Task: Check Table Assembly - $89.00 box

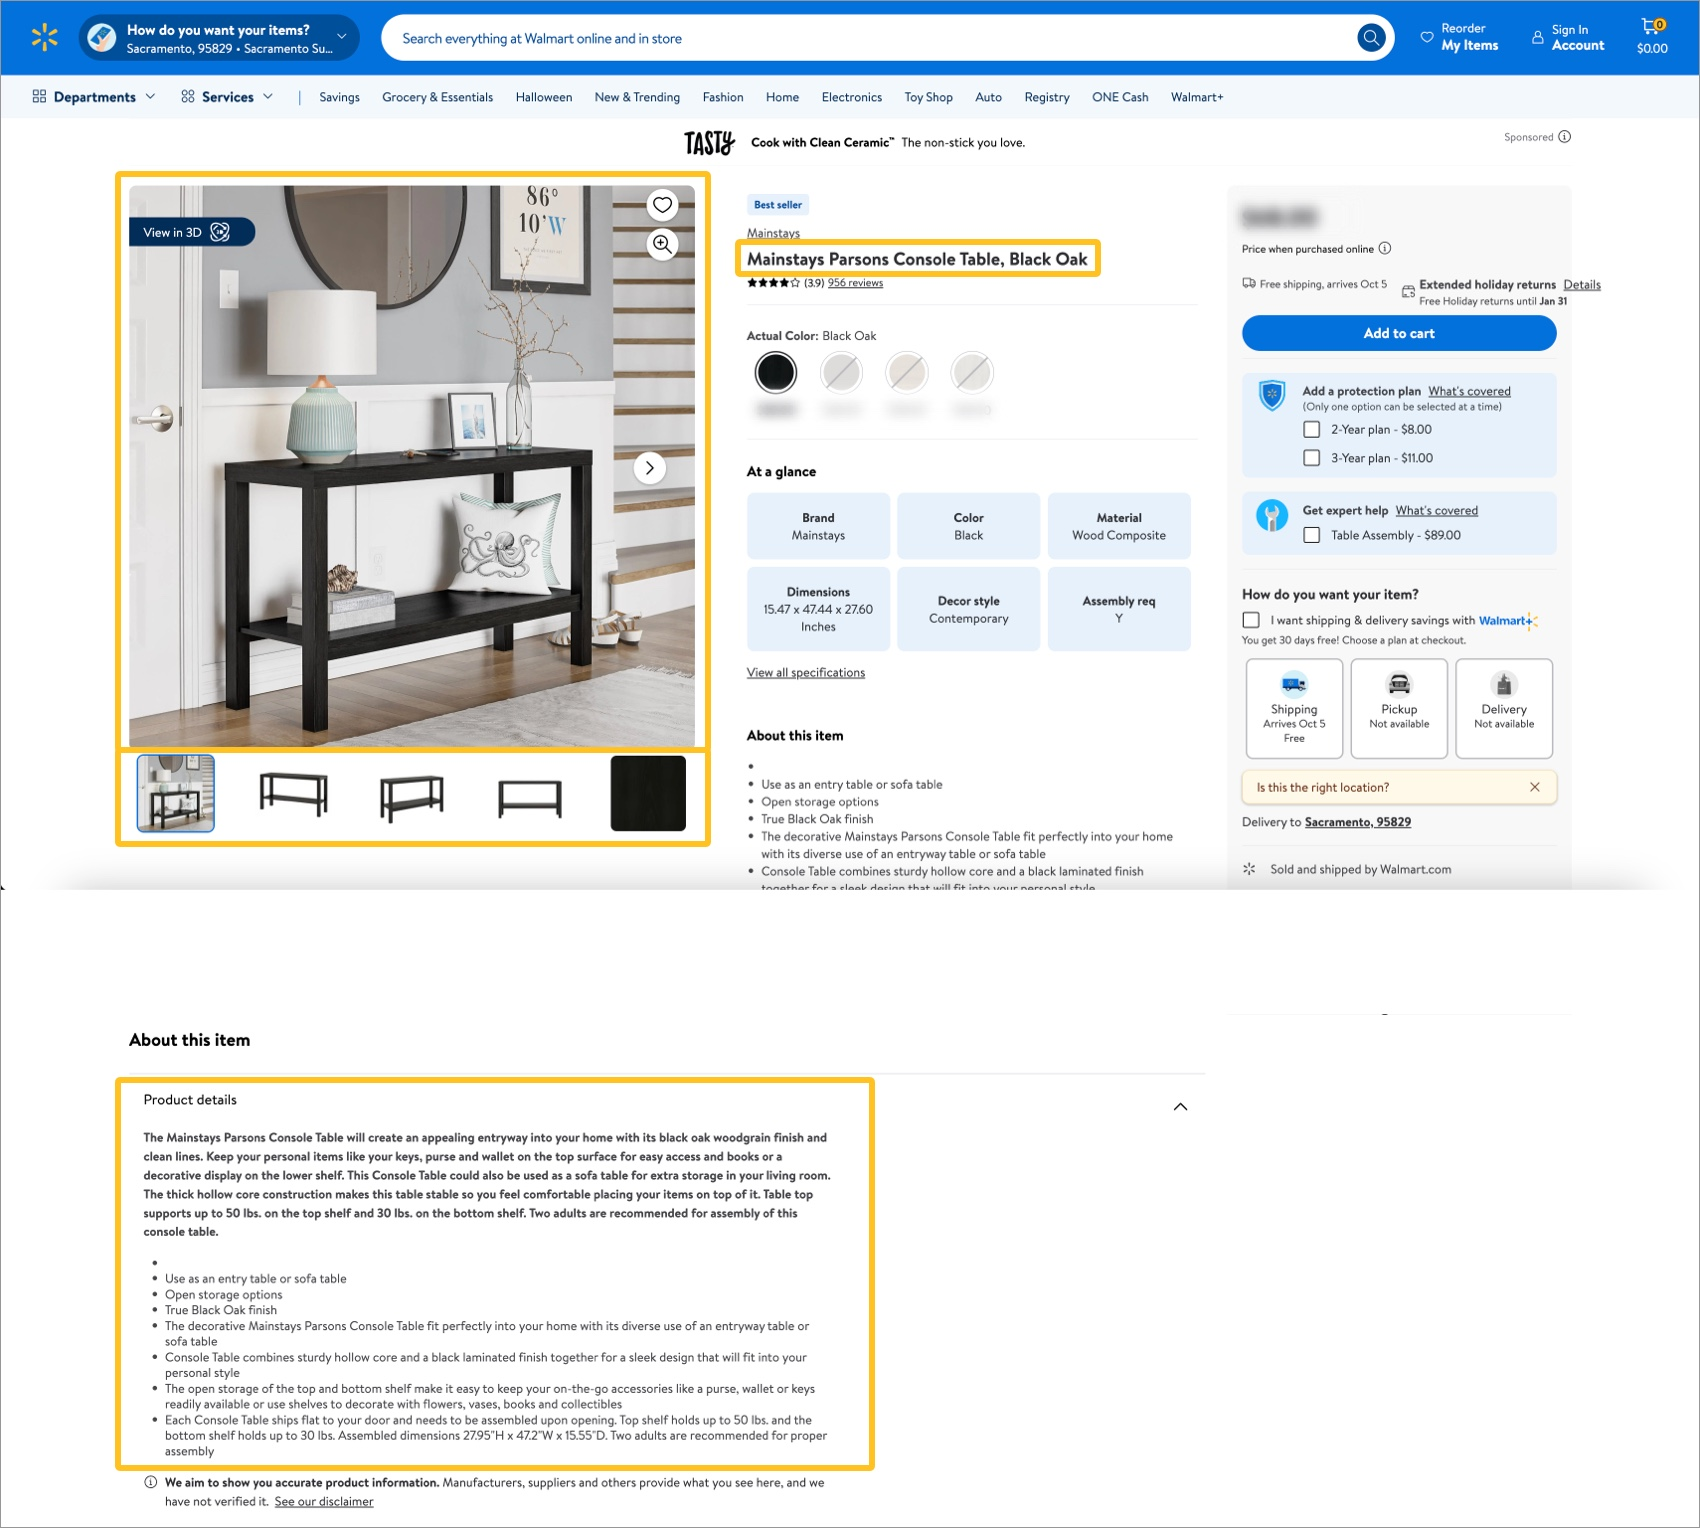Action: click(1311, 535)
